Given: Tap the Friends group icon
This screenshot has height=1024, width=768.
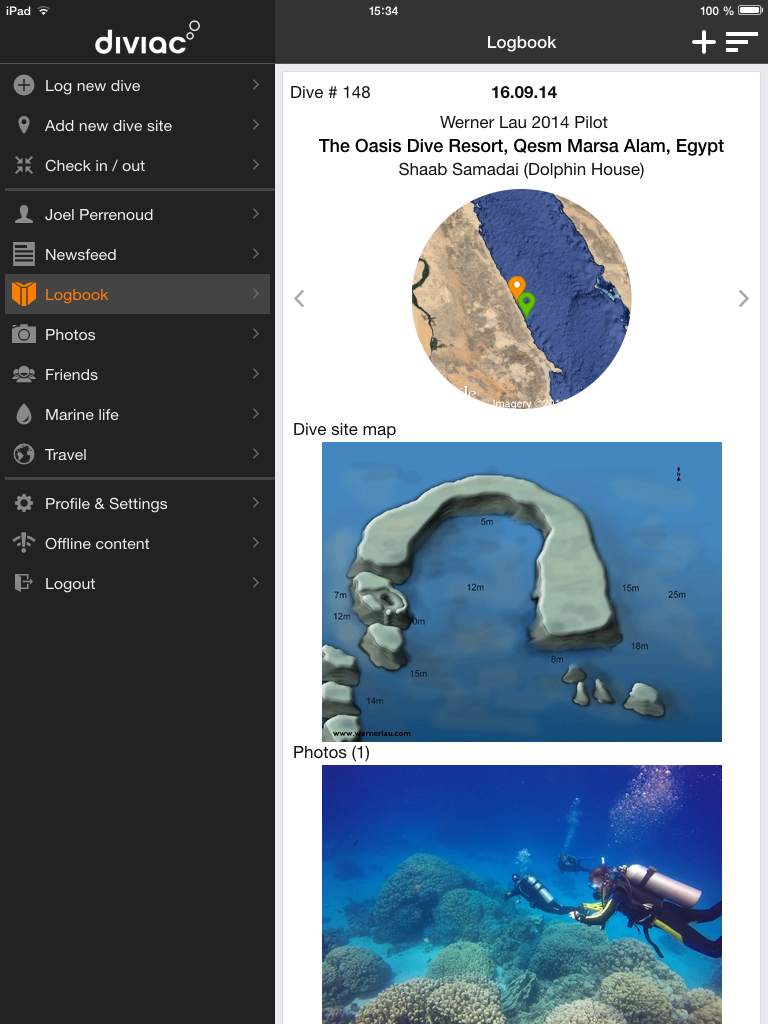Looking at the screenshot, I should 24,374.
